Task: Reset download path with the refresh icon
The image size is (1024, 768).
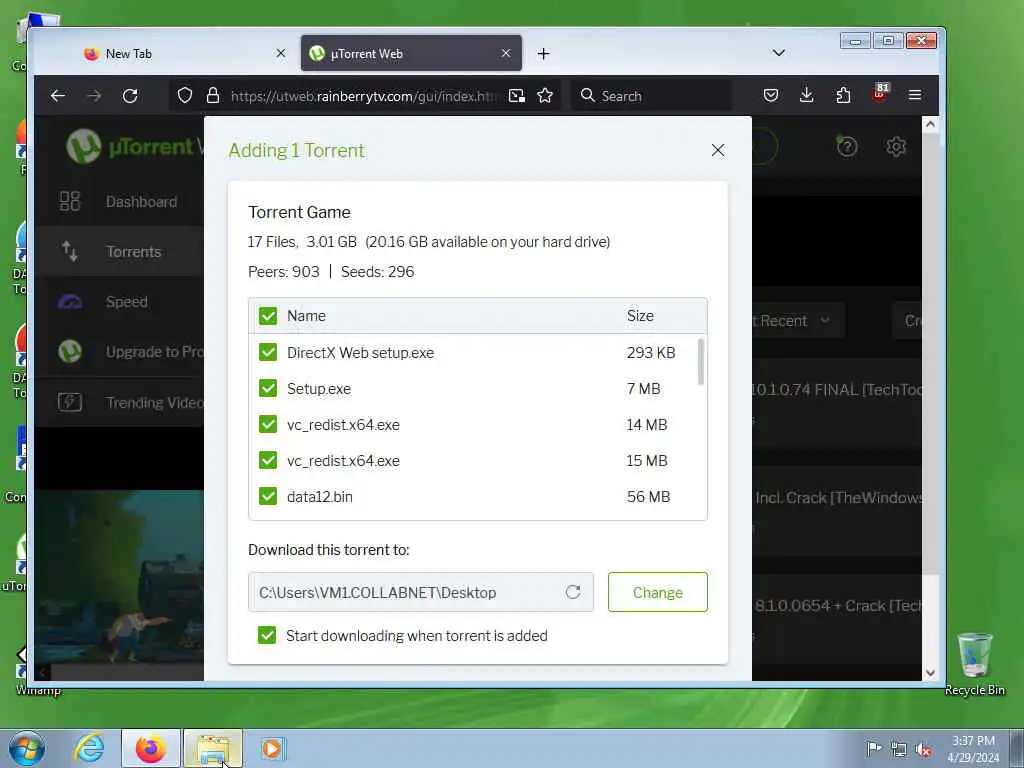Action: [573, 592]
